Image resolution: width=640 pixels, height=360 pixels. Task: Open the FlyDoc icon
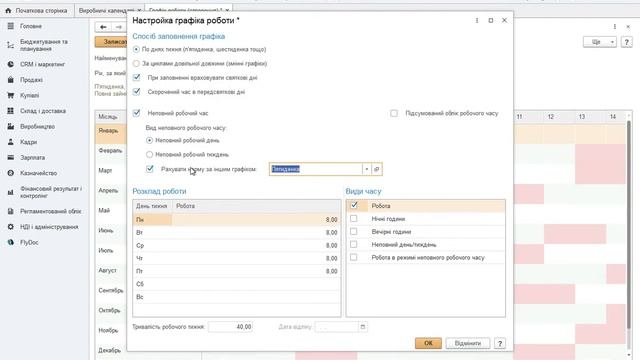[x=11, y=242]
